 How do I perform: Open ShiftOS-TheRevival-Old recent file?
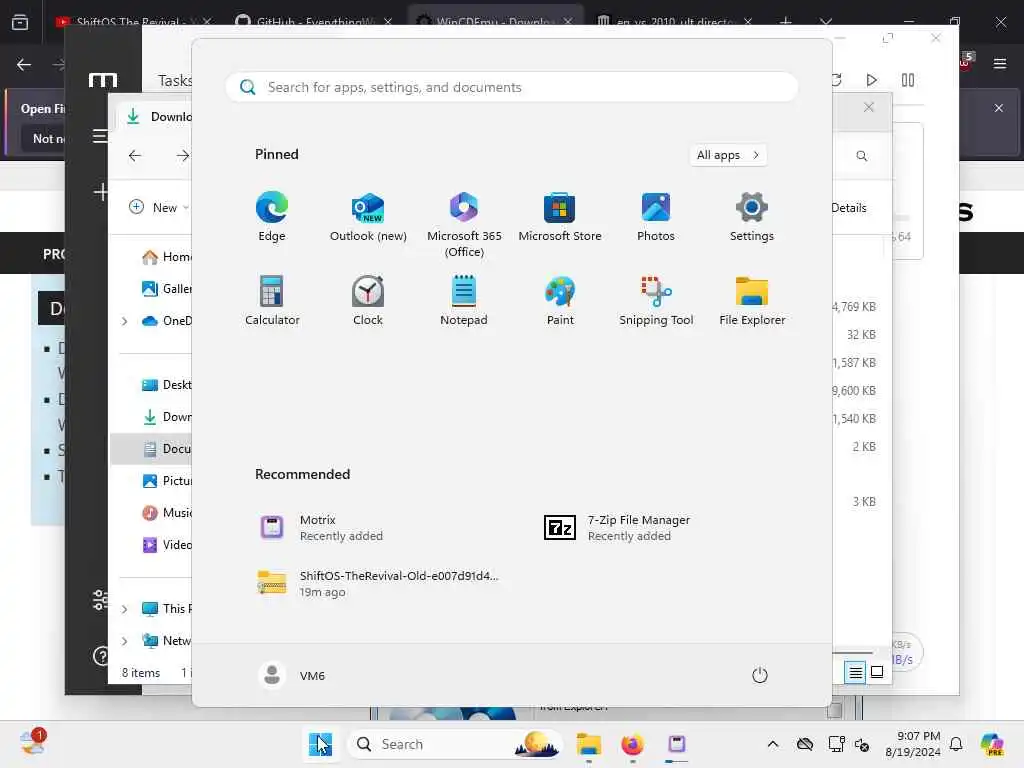[379, 583]
